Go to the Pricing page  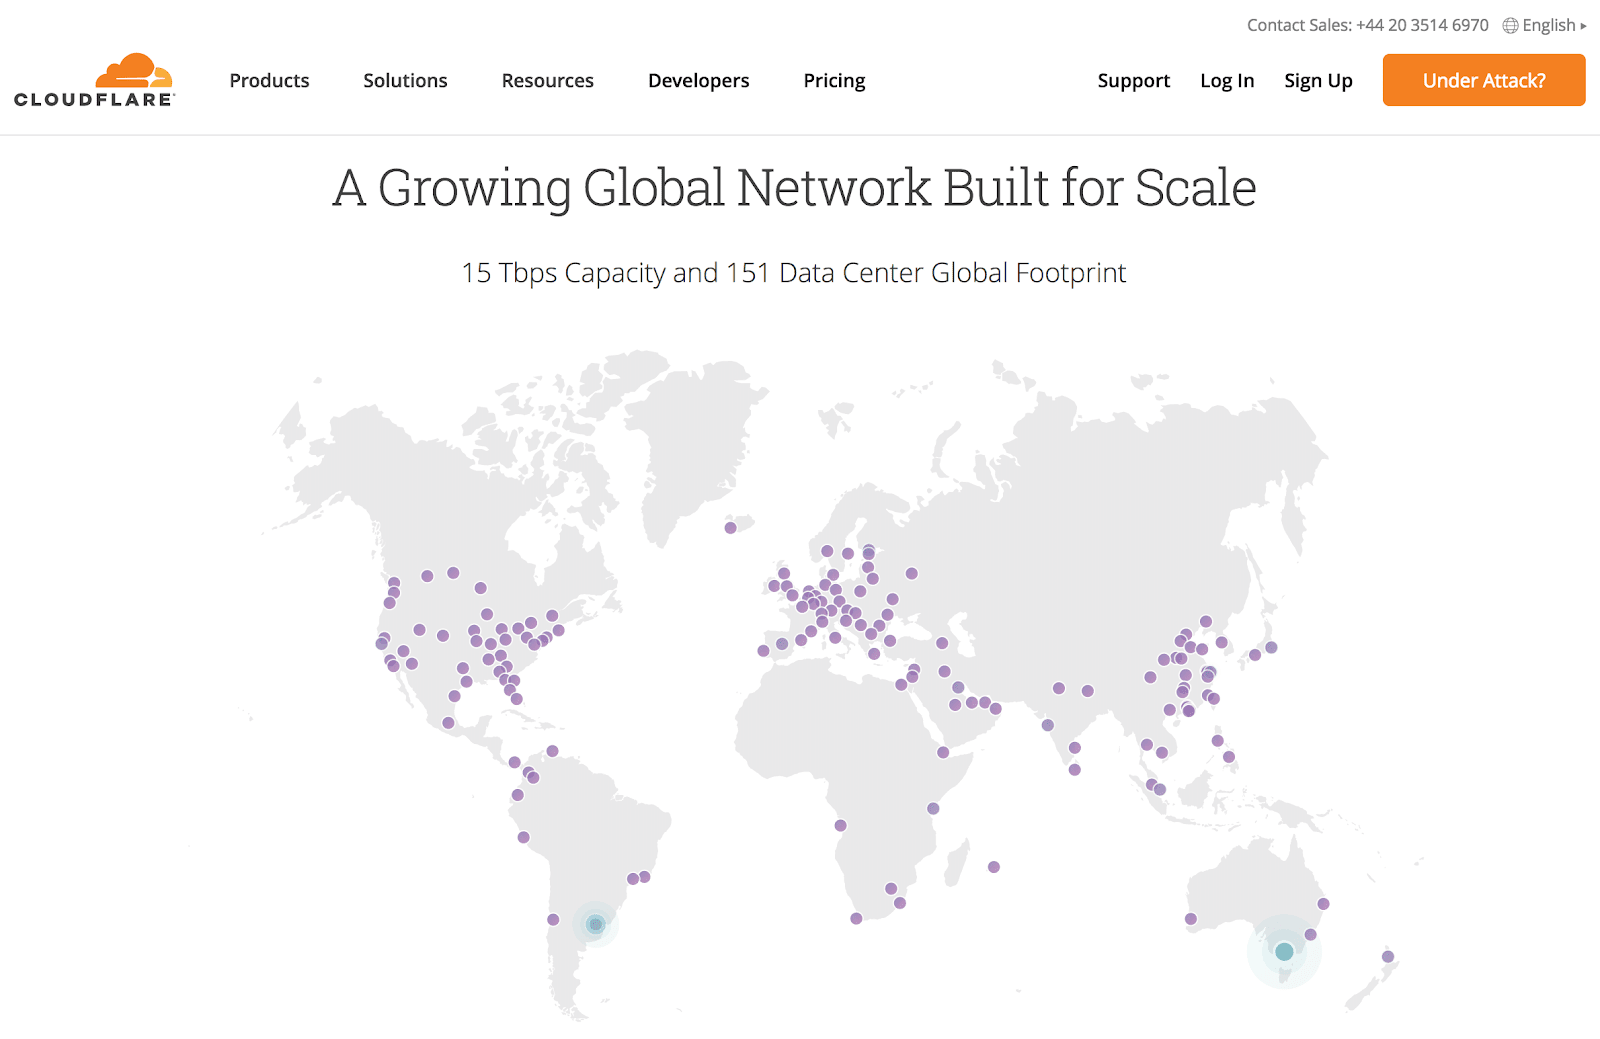pyautogui.click(x=835, y=81)
